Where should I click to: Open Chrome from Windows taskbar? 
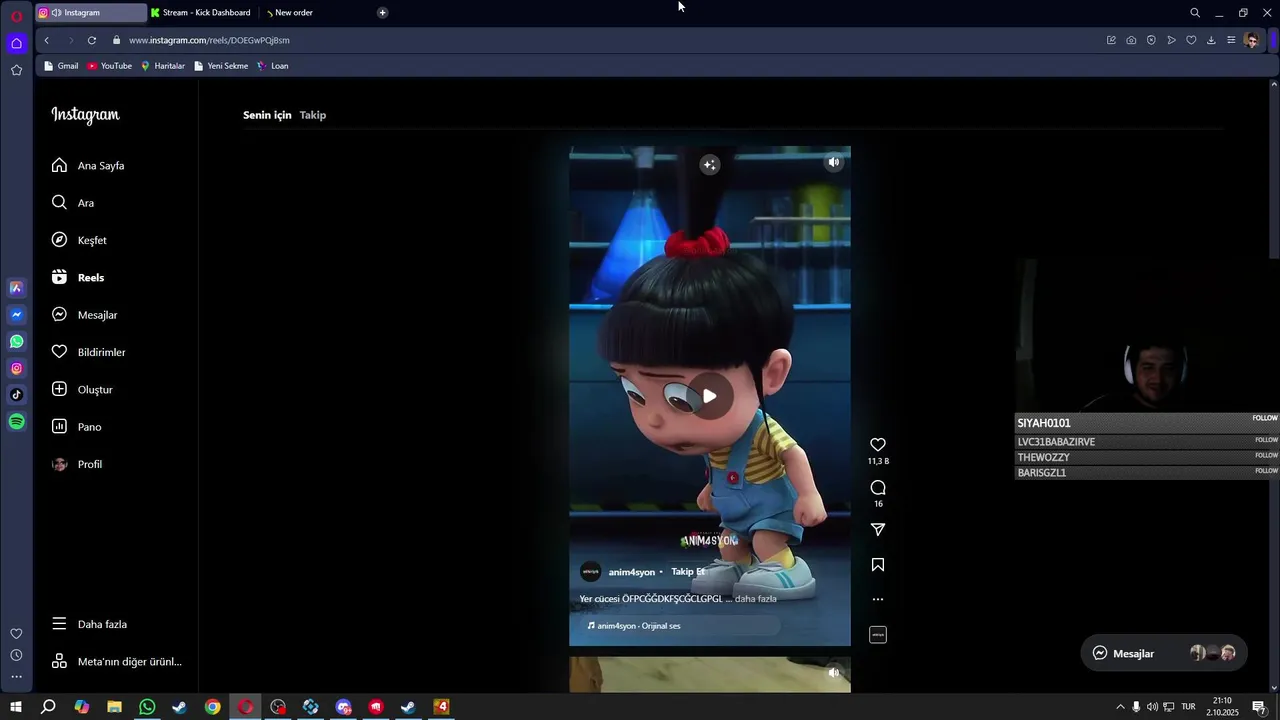212,707
